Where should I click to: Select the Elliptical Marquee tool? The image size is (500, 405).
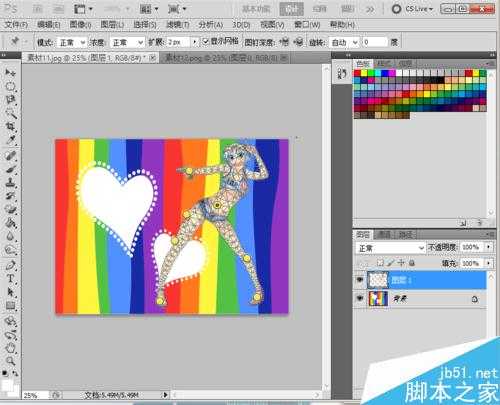pos(10,86)
